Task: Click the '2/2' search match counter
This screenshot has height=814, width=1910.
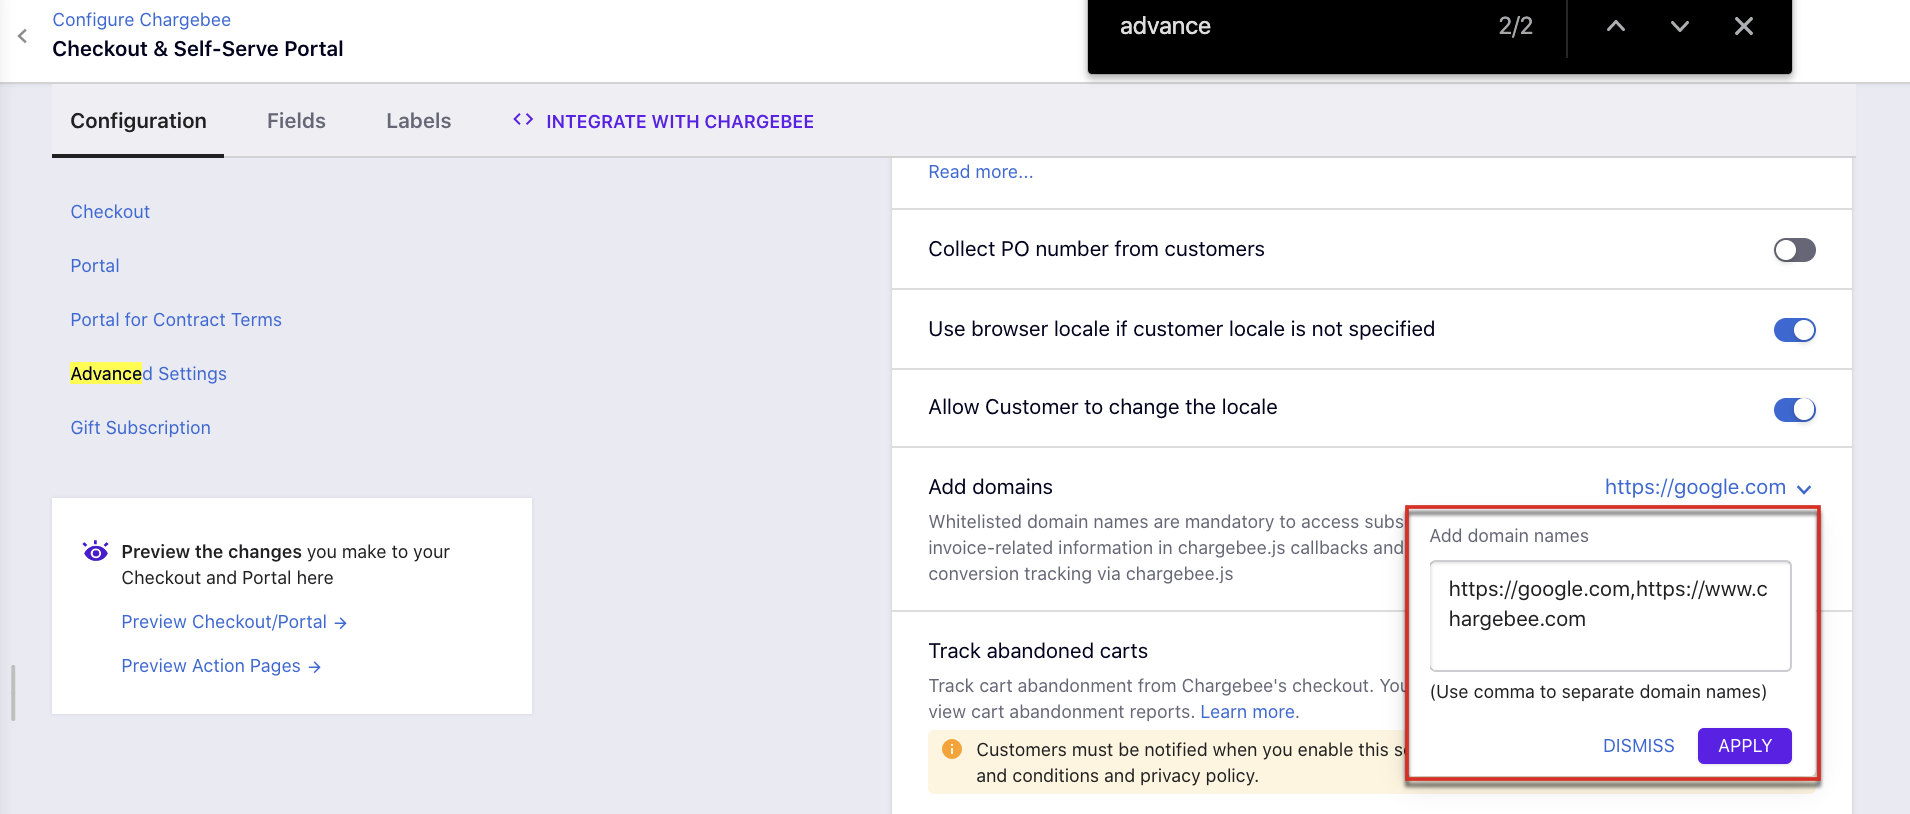Action: [x=1515, y=27]
